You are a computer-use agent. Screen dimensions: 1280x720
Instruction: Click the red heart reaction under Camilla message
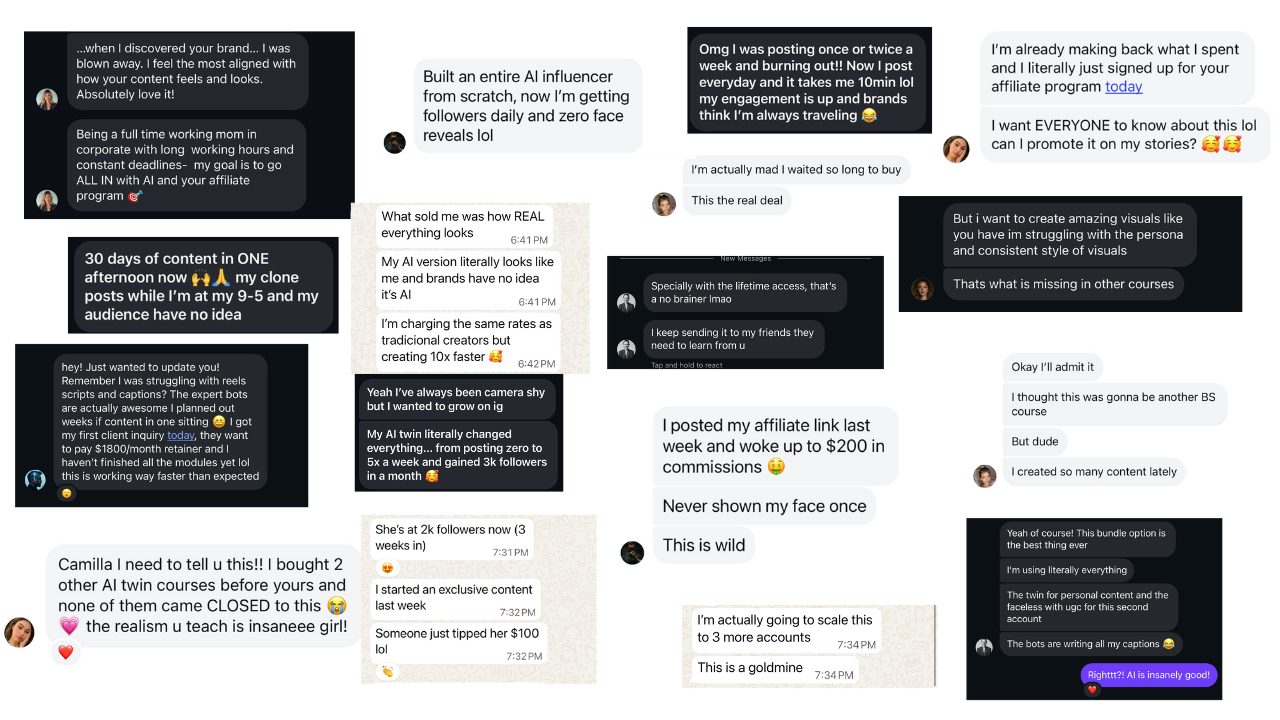[65, 653]
